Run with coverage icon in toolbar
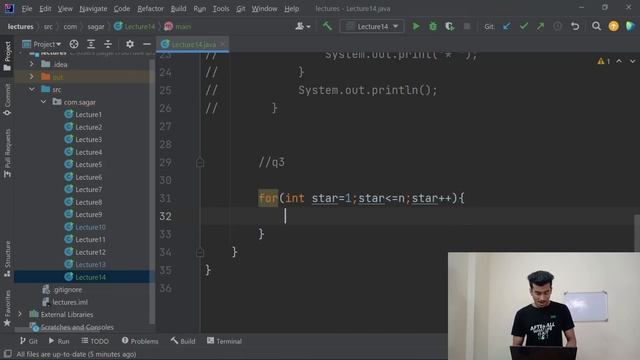 (449, 27)
